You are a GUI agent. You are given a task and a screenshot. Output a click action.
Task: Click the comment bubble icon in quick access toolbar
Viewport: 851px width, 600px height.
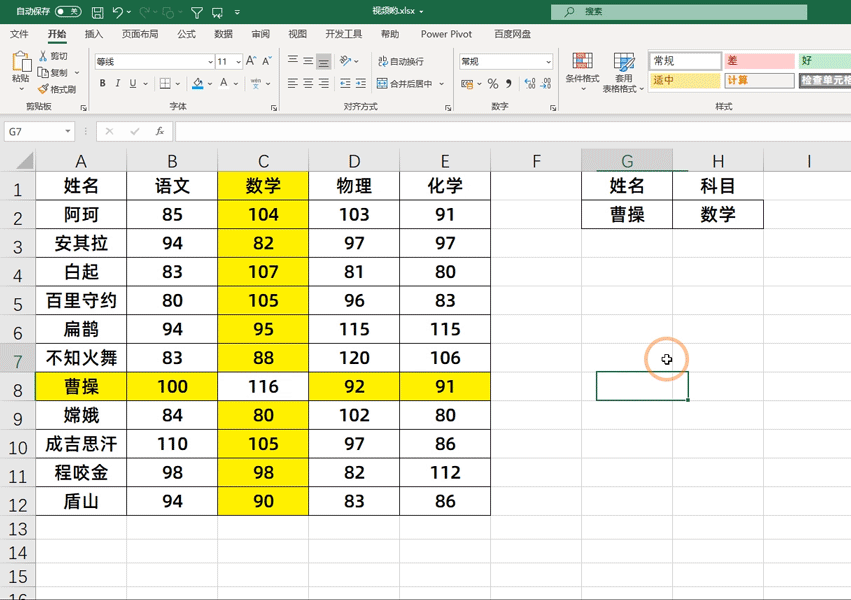click(x=217, y=12)
